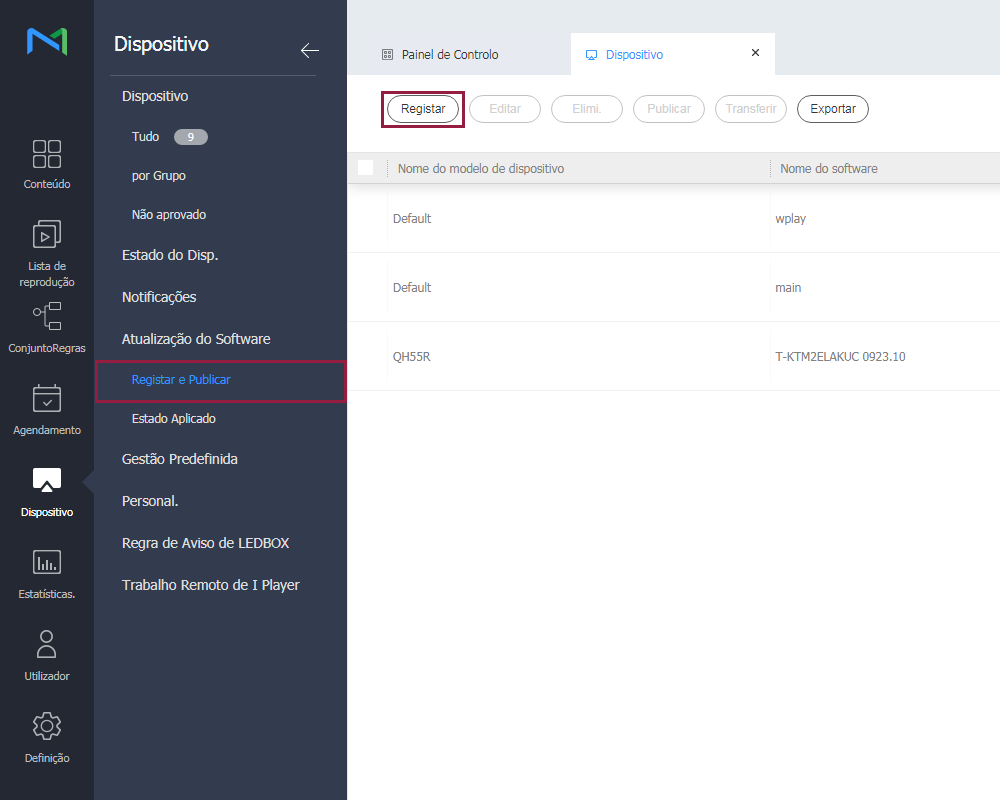Viewport: 1000px width, 800px height.
Task: Click the Registar button
Action: pos(423,109)
